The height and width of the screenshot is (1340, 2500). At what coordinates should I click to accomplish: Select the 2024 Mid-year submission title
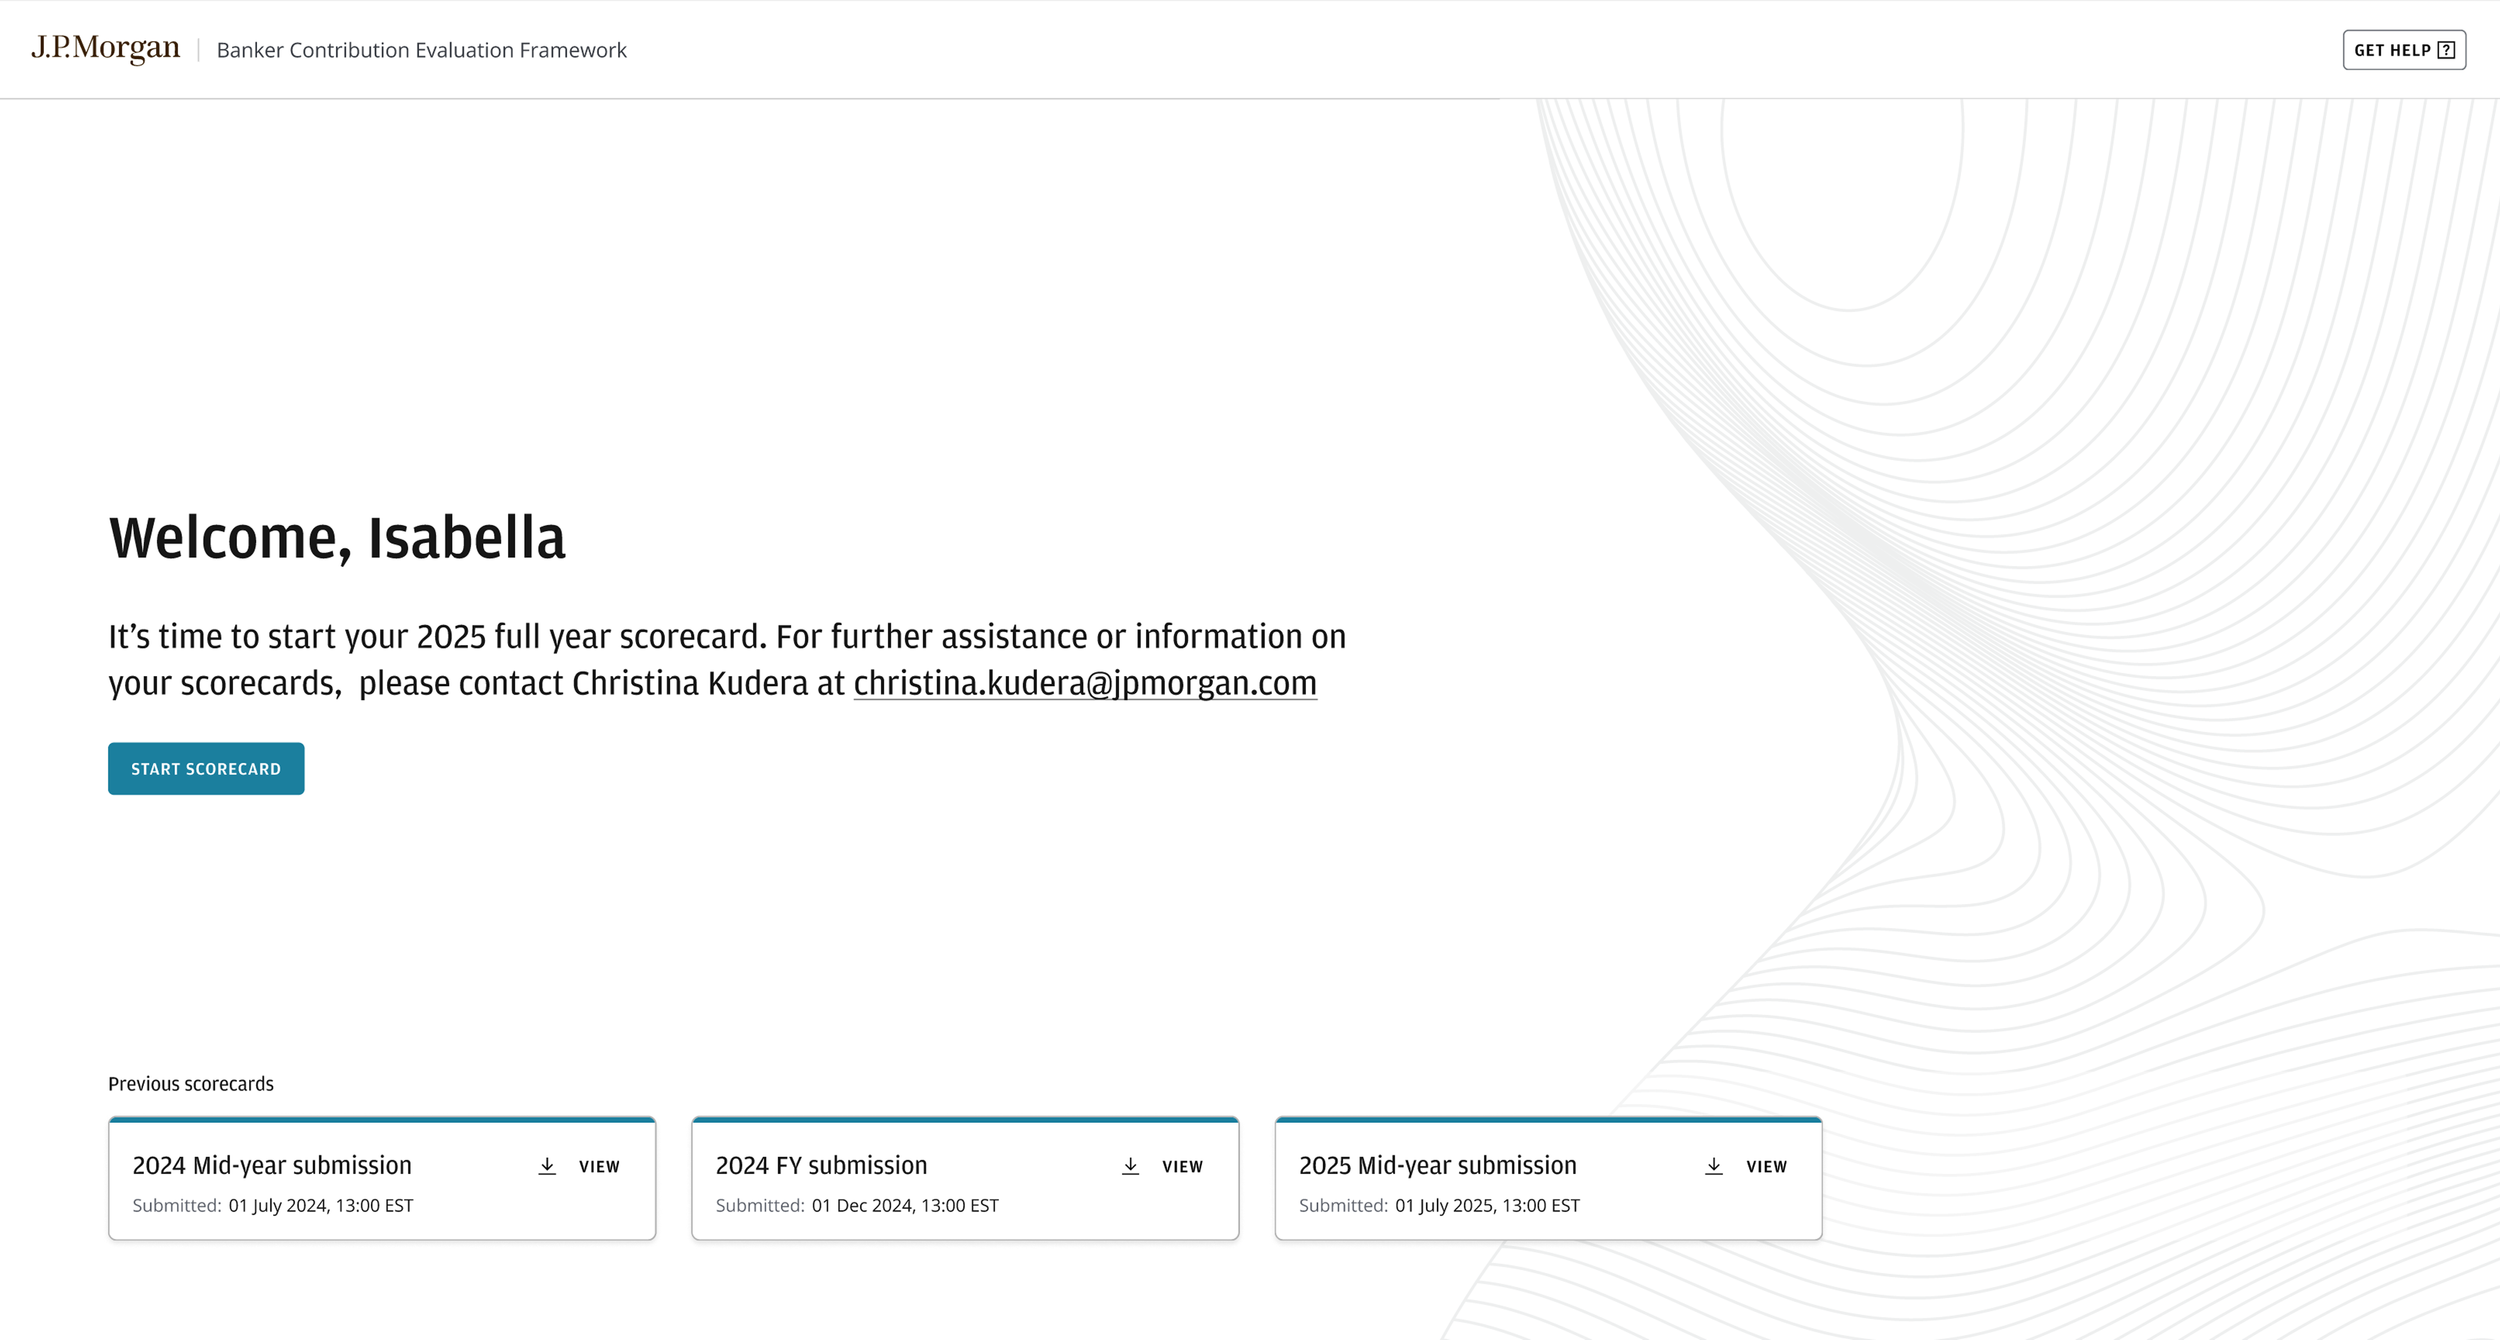tap(272, 1166)
